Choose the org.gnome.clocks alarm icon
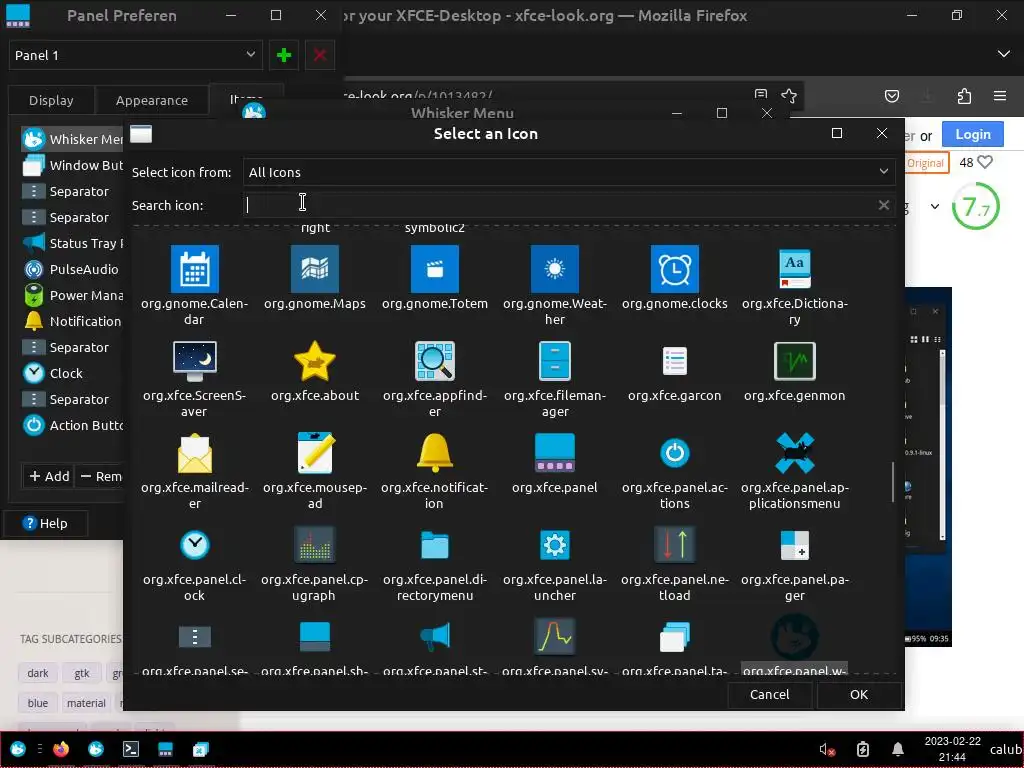 [x=675, y=269]
